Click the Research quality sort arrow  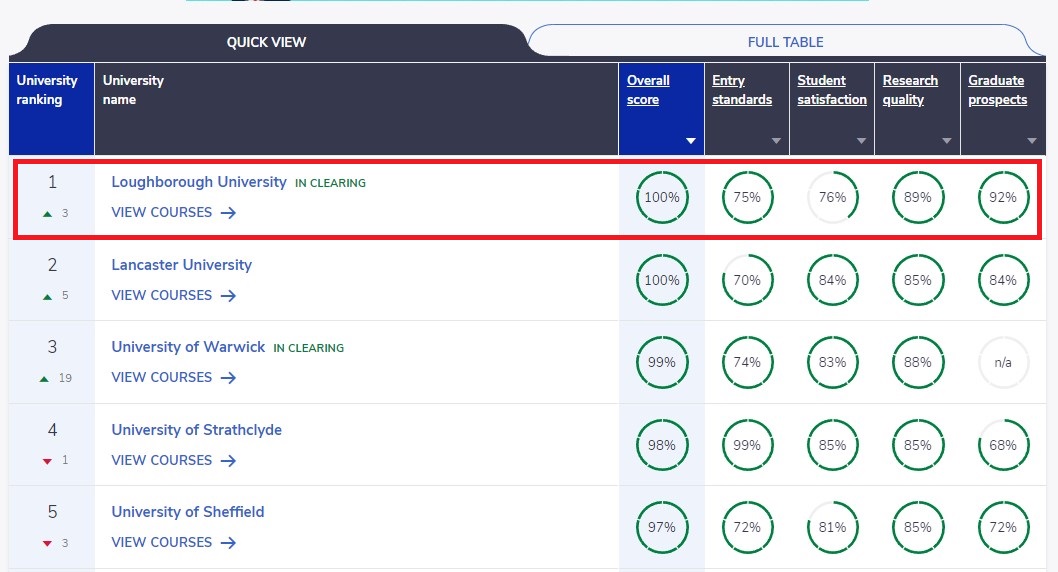[947, 141]
